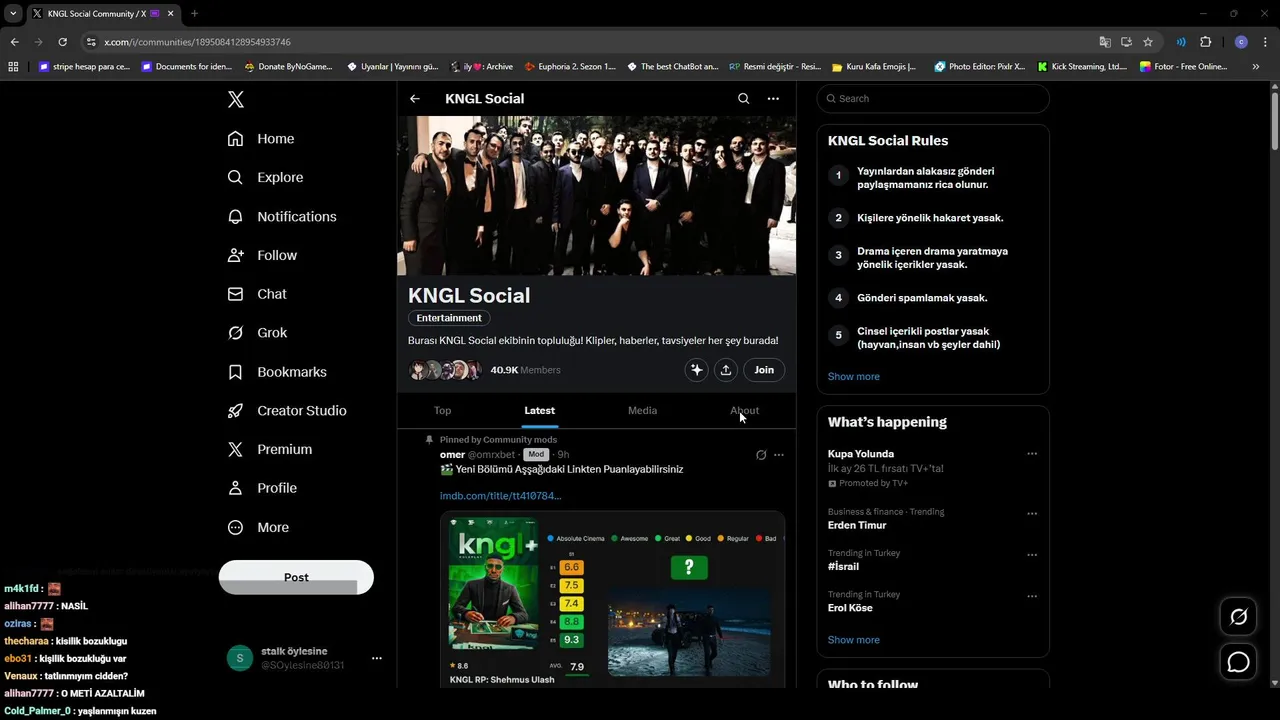Viewport: 1280px width, 720px height.
Task: Open floating Grok button at bottom right
Action: [x=1238, y=617]
